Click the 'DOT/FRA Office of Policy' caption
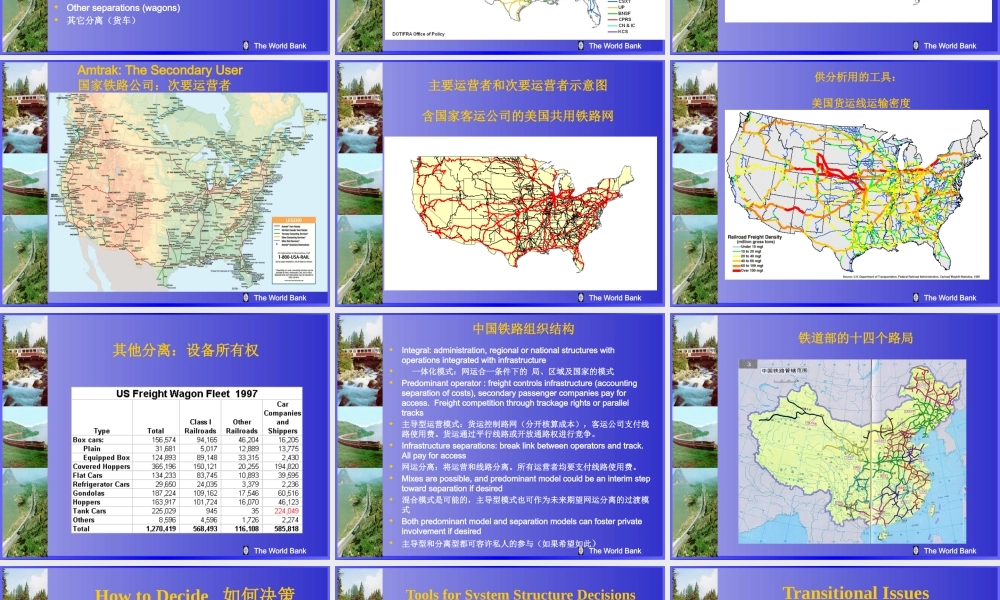Image resolution: width=1000 pixels, height=600 pixels. [418, 34]
